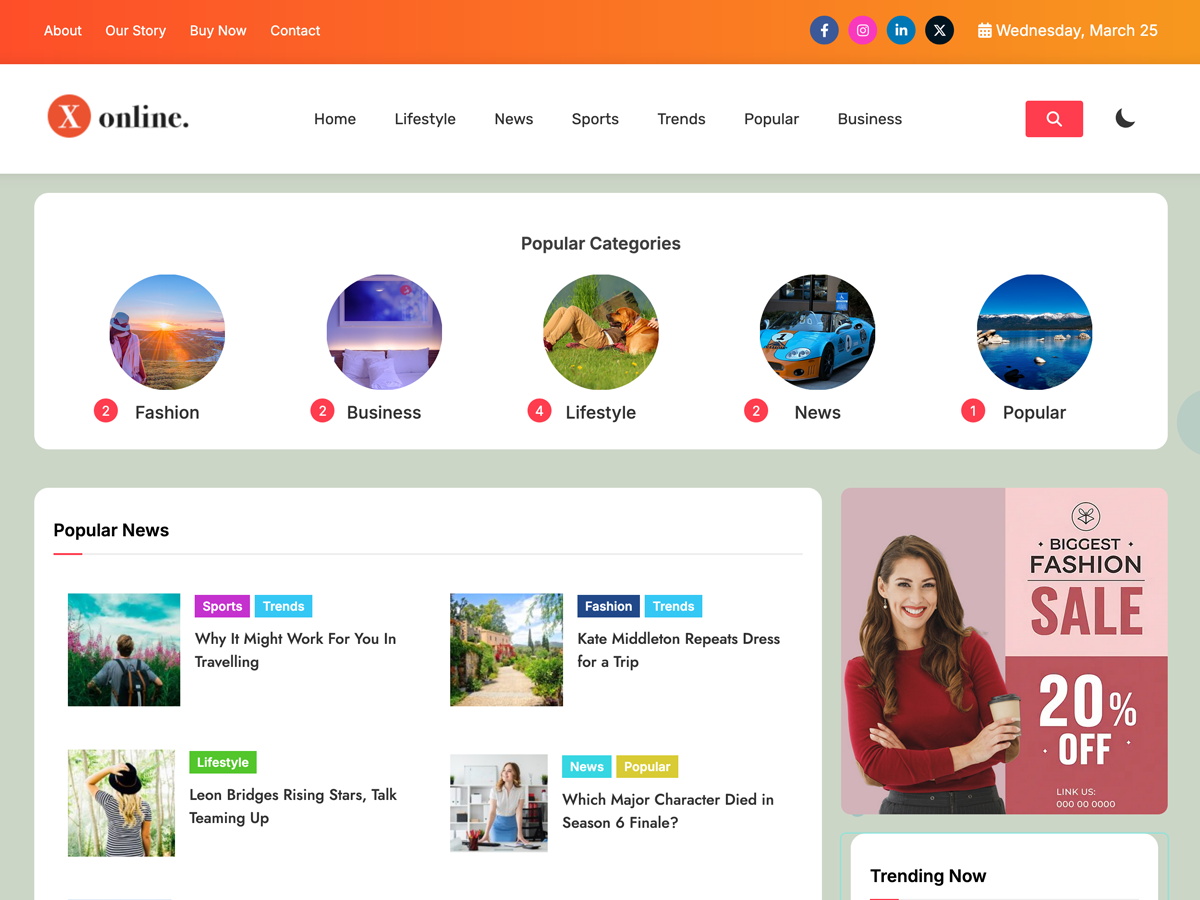Viewport: 1200px width, 900px height.
Task: Open Trends in main menu
Action: pyautogui.click(x=681, y=119)
